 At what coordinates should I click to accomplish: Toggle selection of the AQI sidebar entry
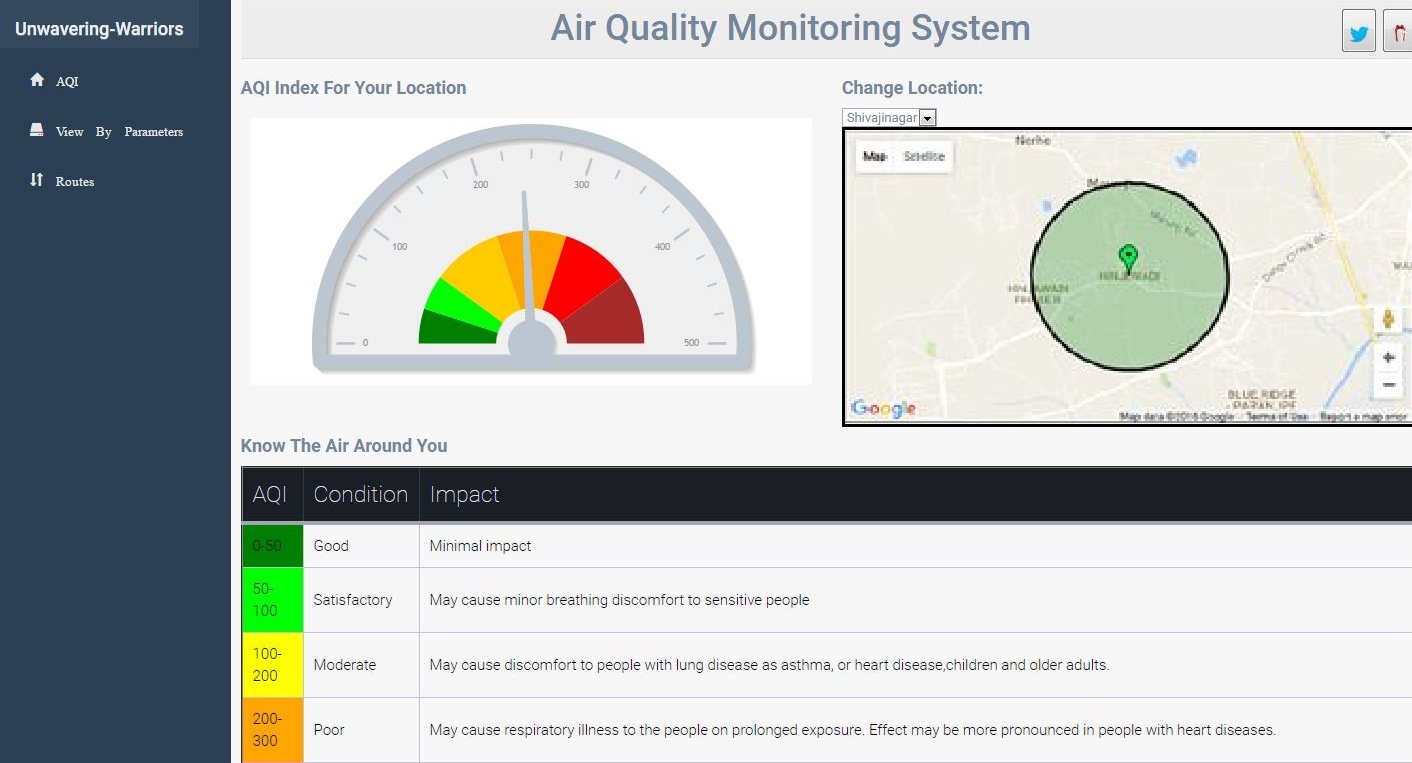[69, 81]
